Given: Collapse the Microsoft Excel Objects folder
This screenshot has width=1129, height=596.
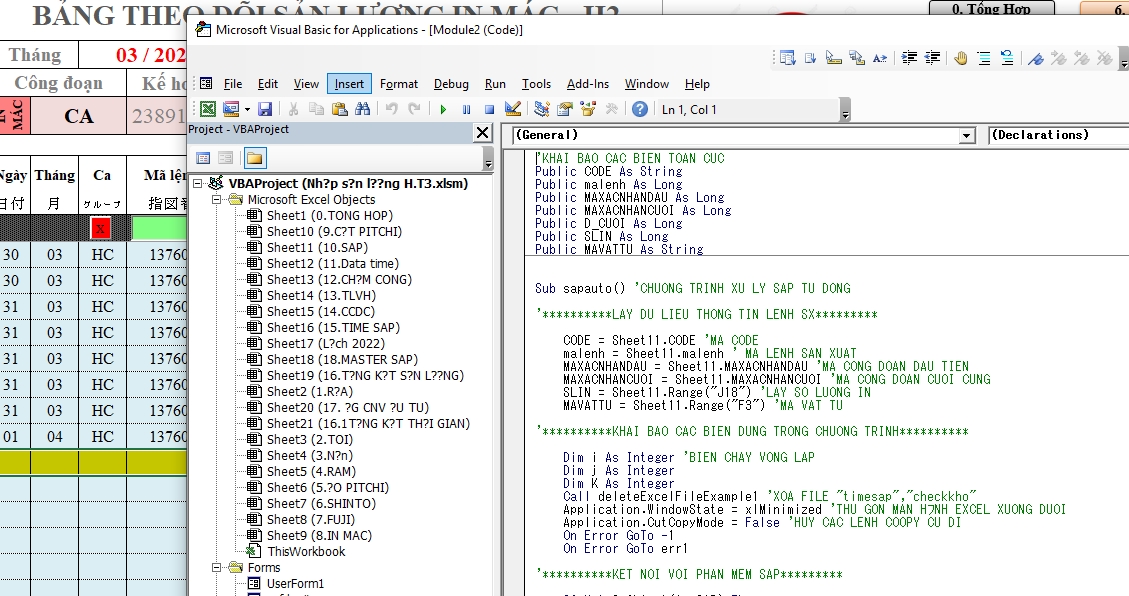Looking at the screenshot, I should pyautogui.click(x=216, y=199).
